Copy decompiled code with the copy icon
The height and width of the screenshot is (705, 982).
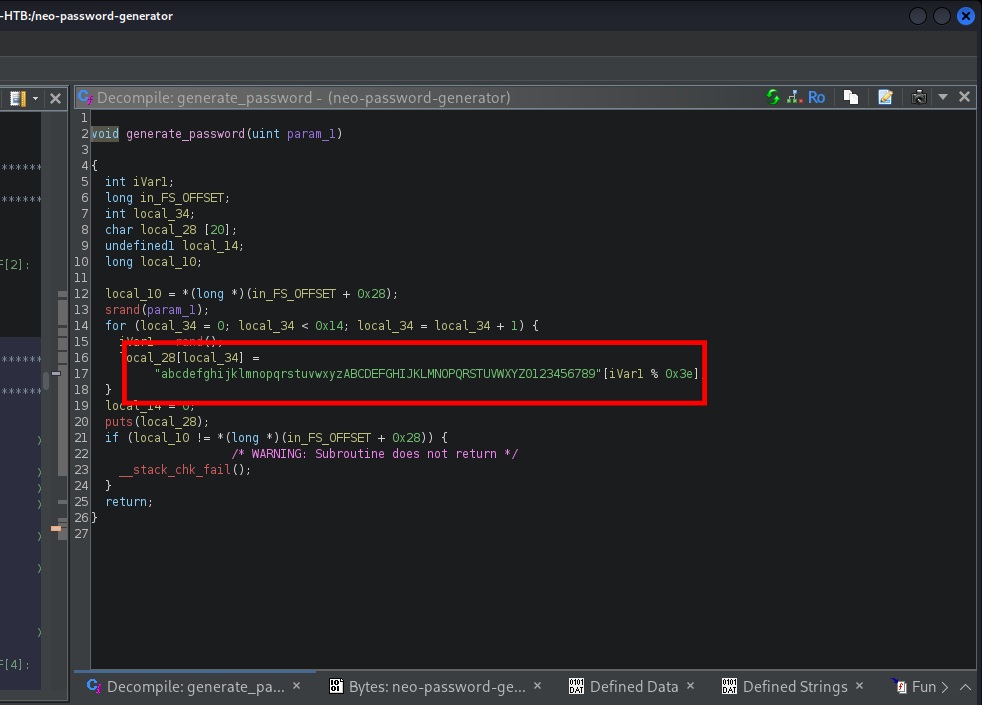850,97
